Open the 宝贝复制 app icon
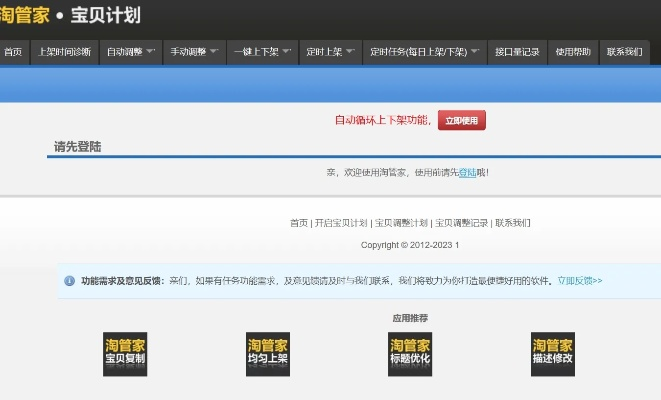Viewport: 661px width, 400px height. (125, 354)
